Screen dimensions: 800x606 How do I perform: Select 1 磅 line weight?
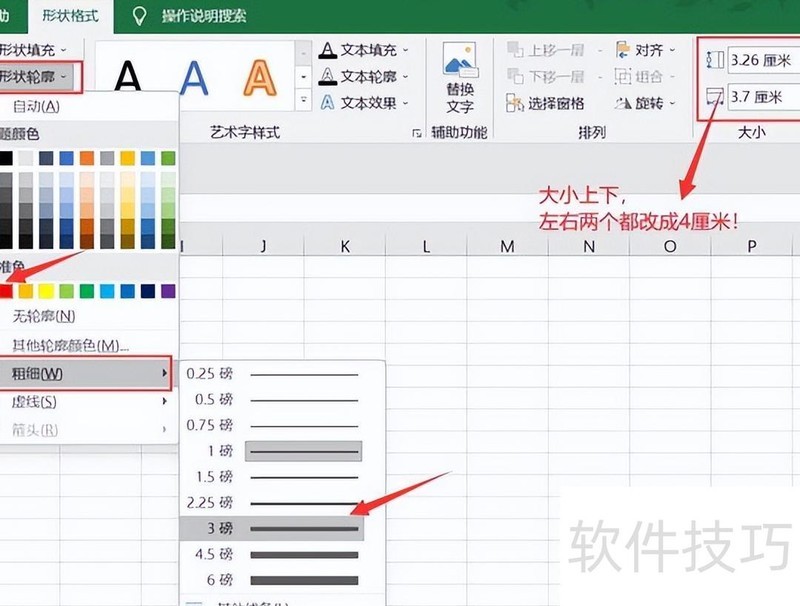(x=272, y=451)
